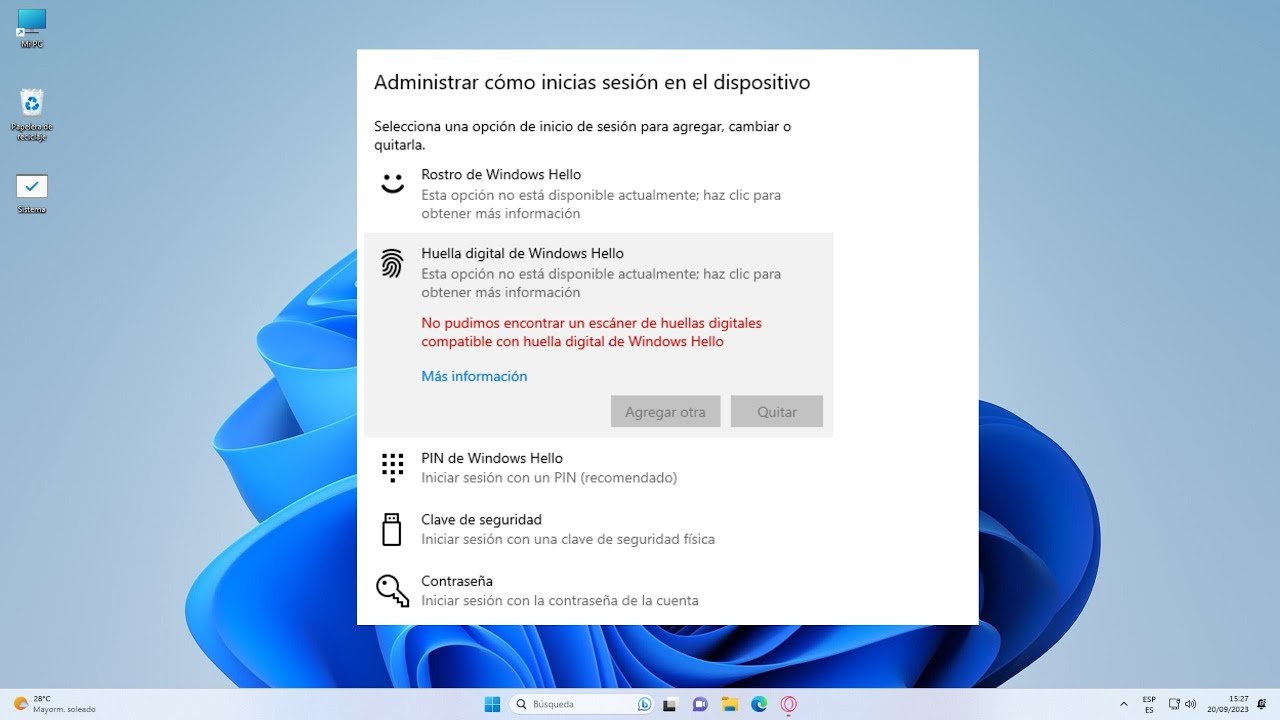Open the Papelera de reciclaje desktop icon
The height and width of the screenshot is (720, 1280).
pyautogui.click(x=32, y=114)
